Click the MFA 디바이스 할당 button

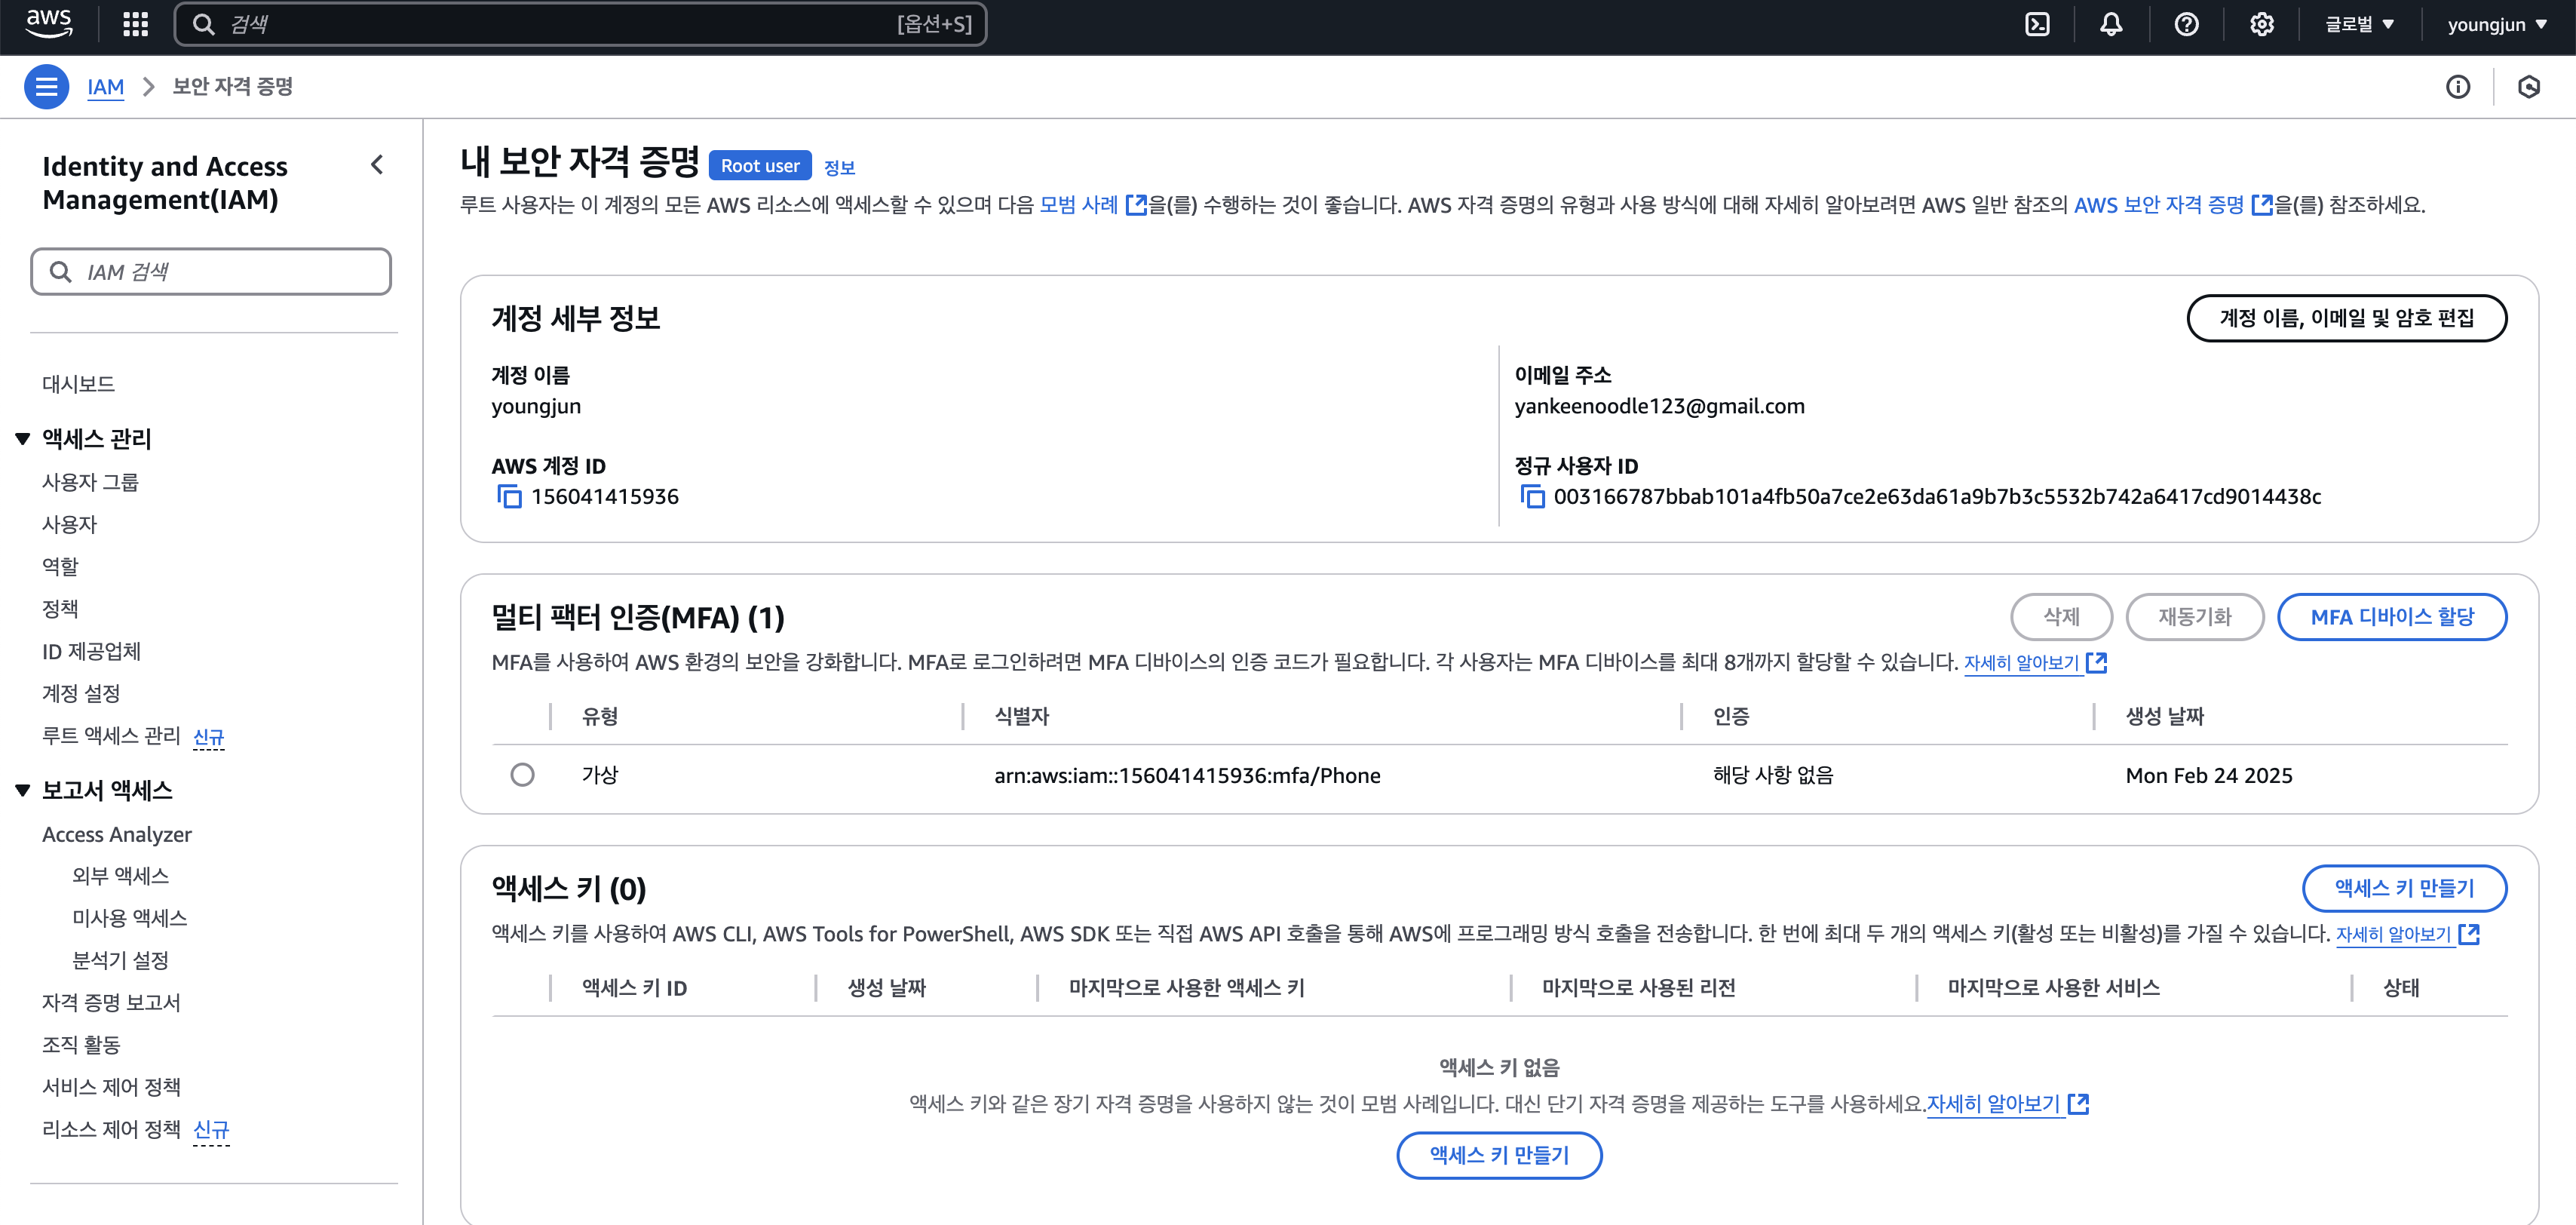[x=2391, y=617]
